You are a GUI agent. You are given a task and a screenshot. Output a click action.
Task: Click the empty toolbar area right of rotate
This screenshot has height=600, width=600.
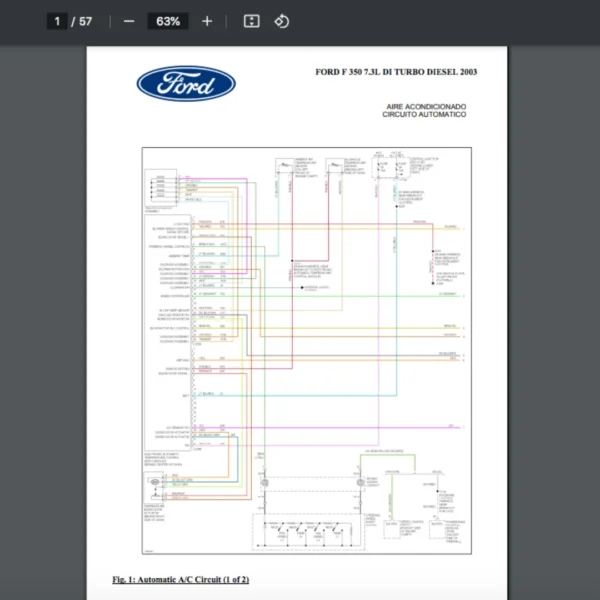coord(440,21)
